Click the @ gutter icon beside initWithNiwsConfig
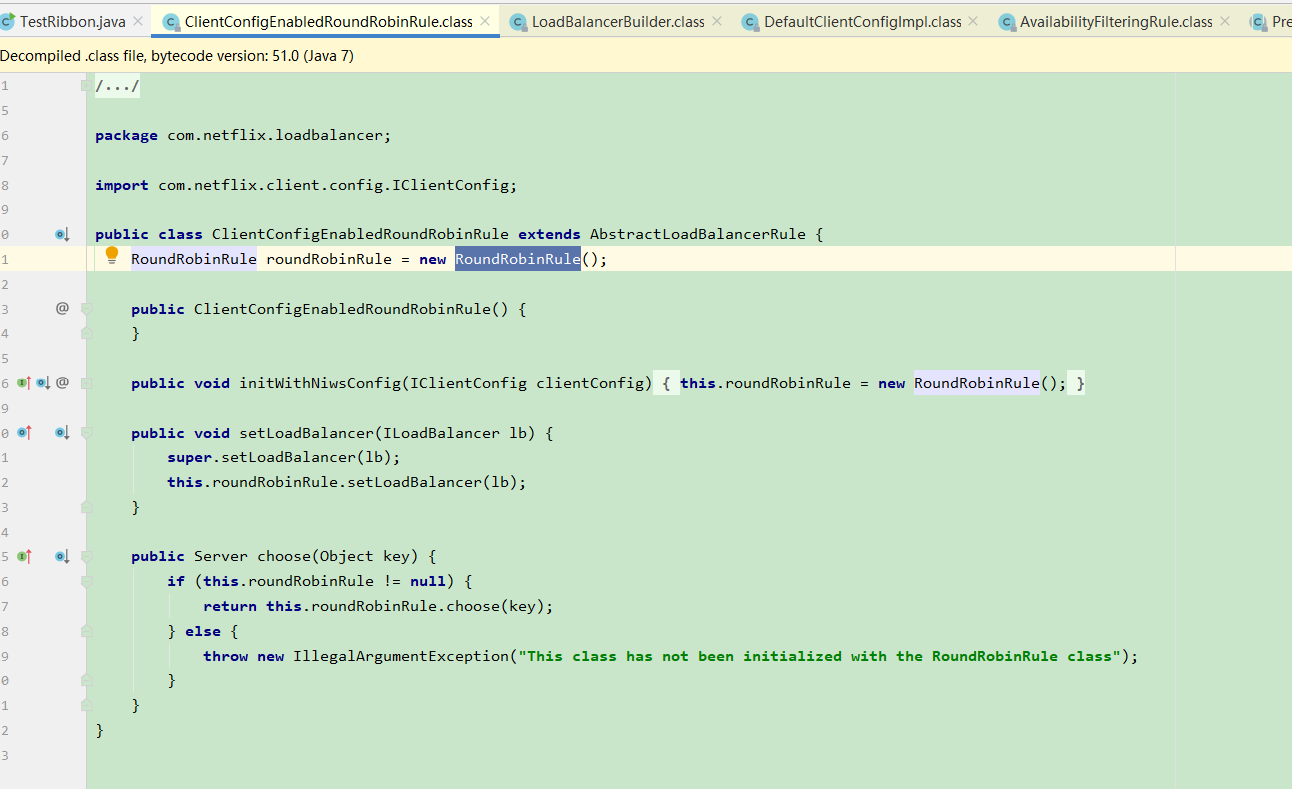The width and height of the screenshot is (1292, 789). pyautogui.click(x=62, y=382)
